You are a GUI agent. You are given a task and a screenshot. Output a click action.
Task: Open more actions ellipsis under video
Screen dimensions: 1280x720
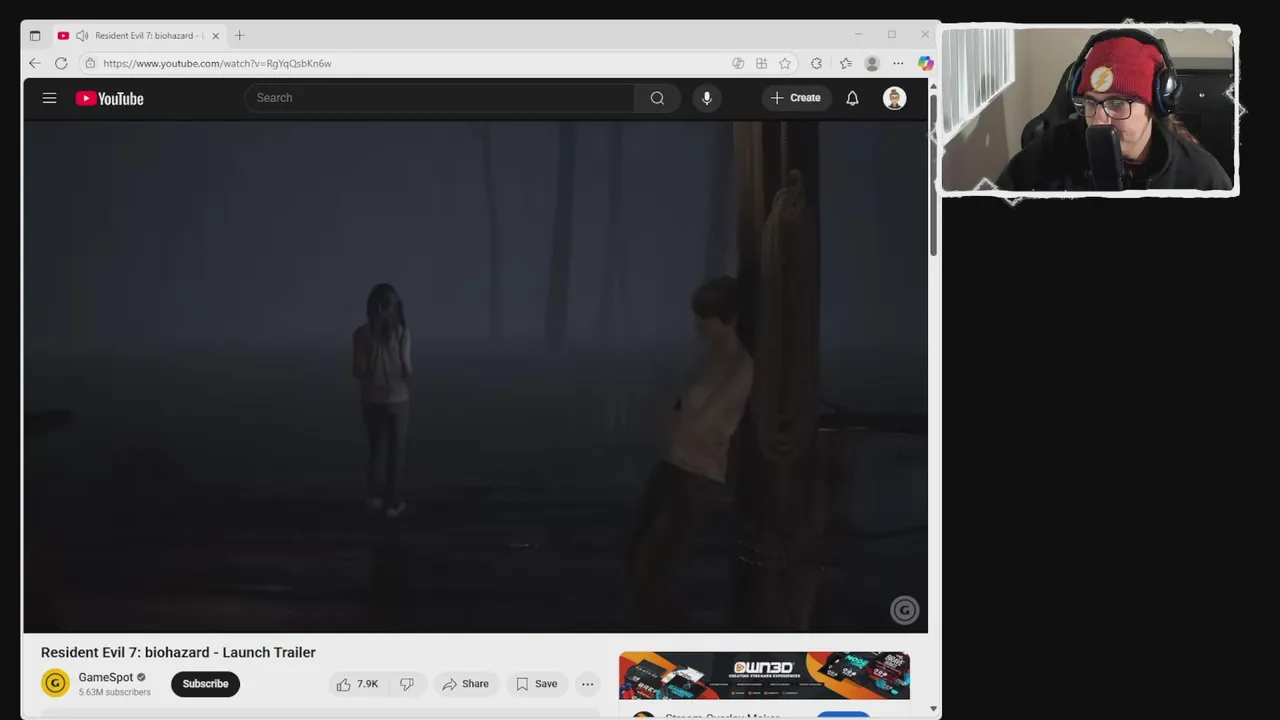point(588,684)
